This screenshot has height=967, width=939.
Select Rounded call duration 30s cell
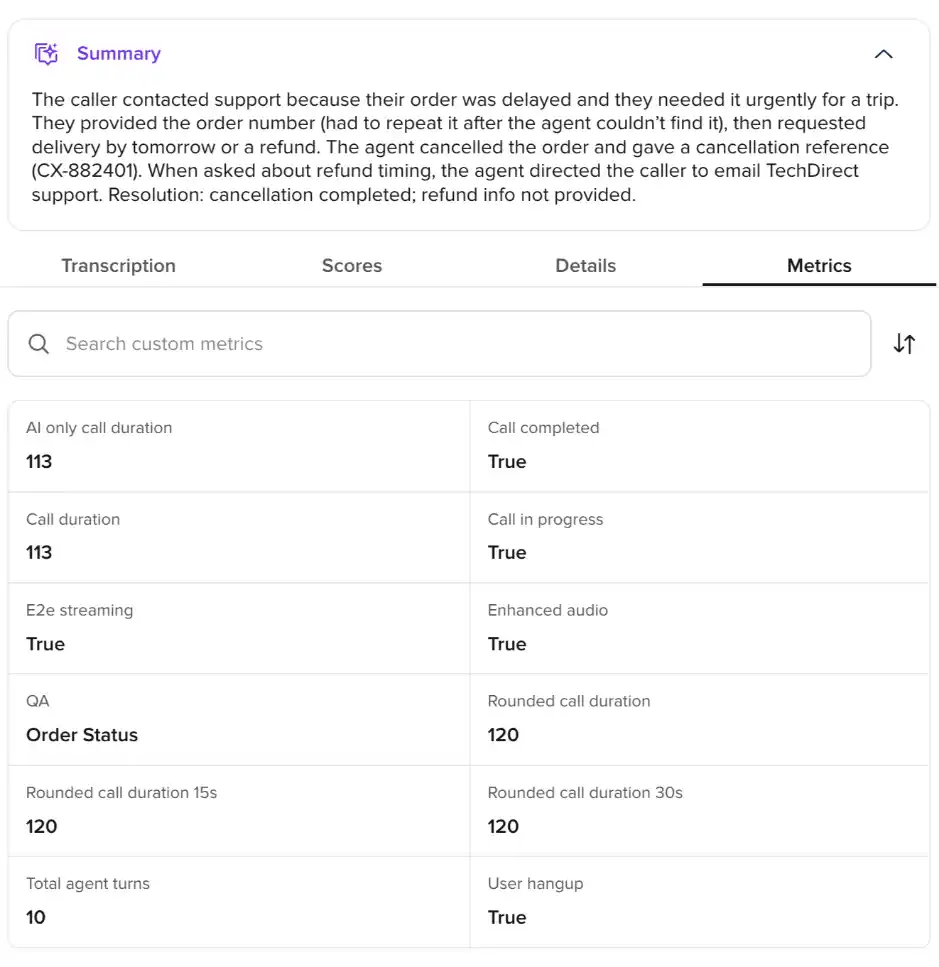[699, 811]
